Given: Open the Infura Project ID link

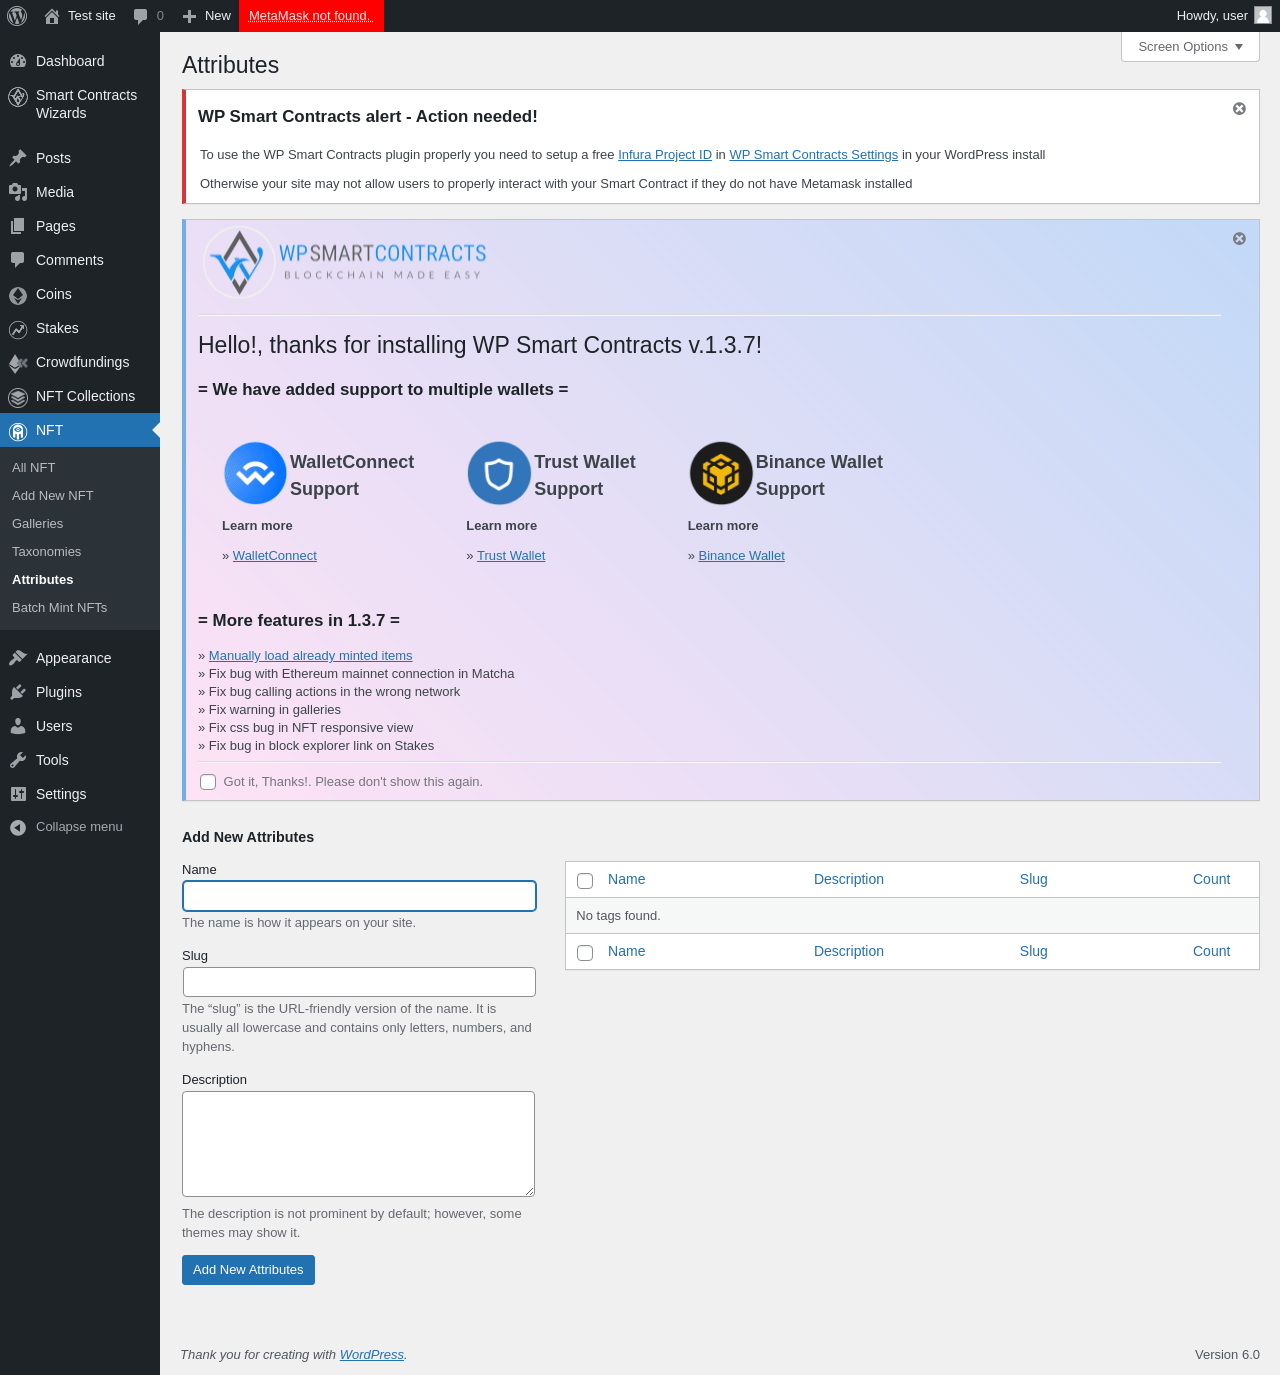Looking at the screenshot, I should tap(665, 155).
